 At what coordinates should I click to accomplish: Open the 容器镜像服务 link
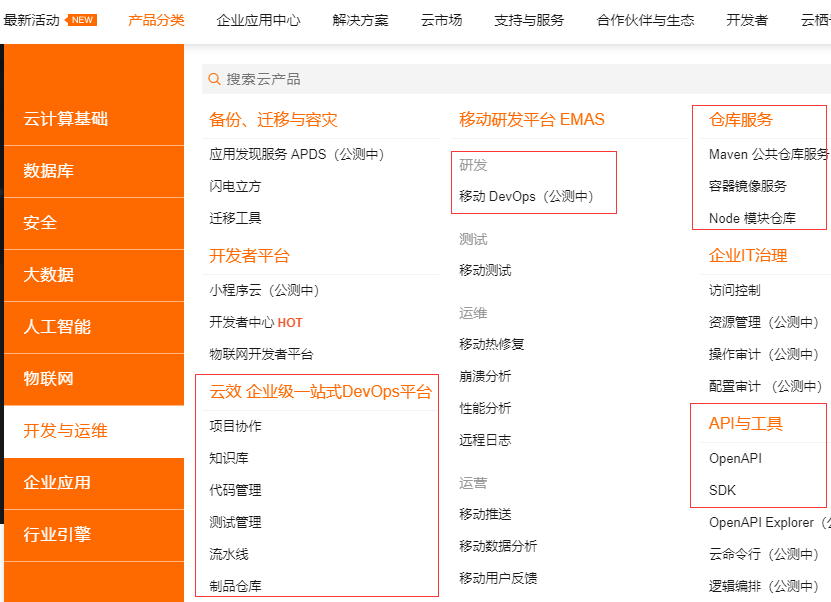point(747,186)
